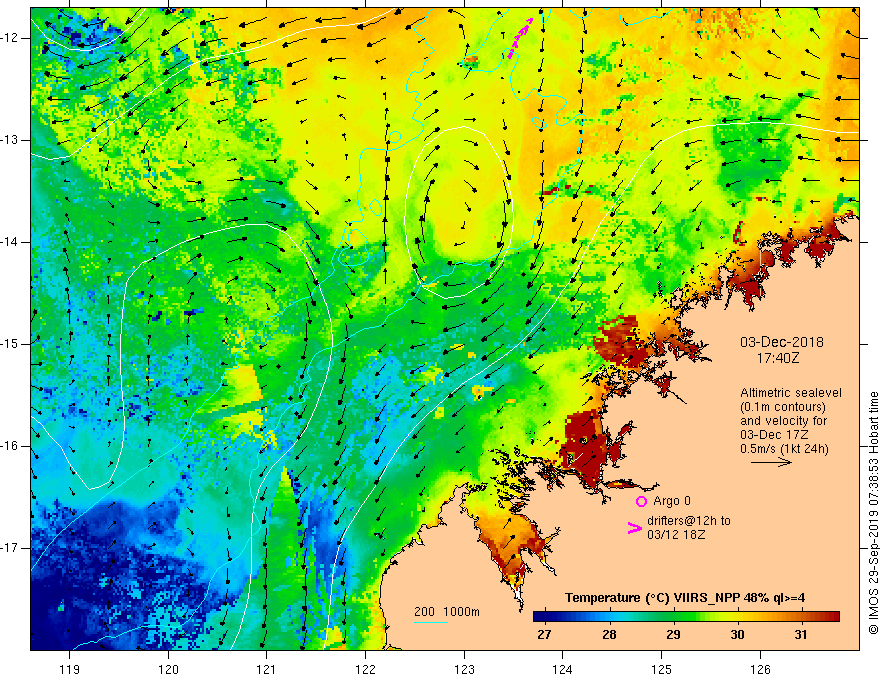The height and width of the screenshot is (680, 880).
Task: Click the colorbar tick label 29
Action: coord(673,635)
